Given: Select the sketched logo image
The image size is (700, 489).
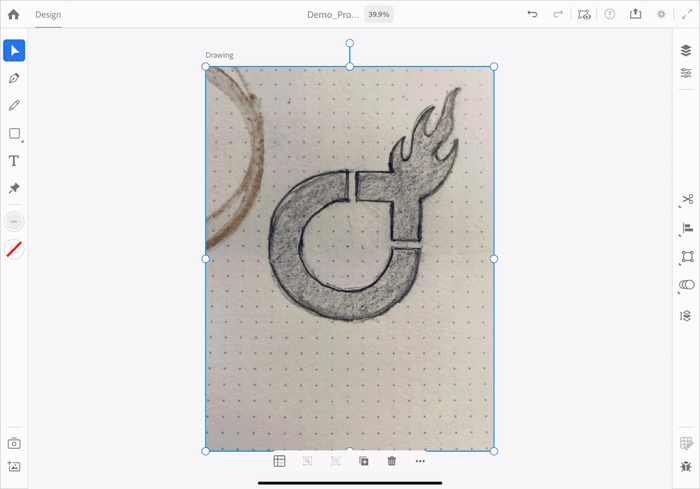Looking at the screenshot, I should (x=350, y=259).
